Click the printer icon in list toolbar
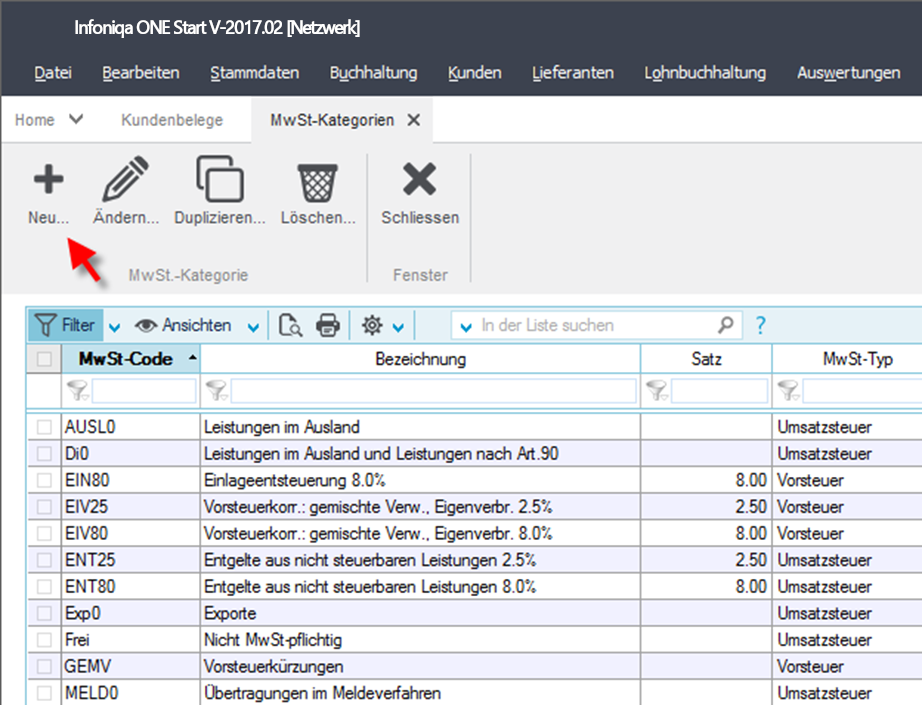The width and height of the screenshot is (922, 705). pyautogui.click(x=328, y=325)
